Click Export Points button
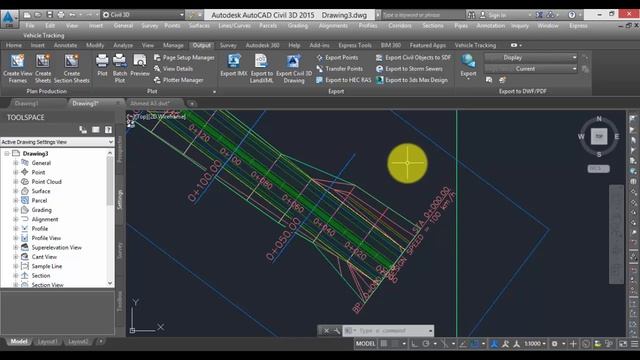The image size is (640, 360). click(337, 58)
